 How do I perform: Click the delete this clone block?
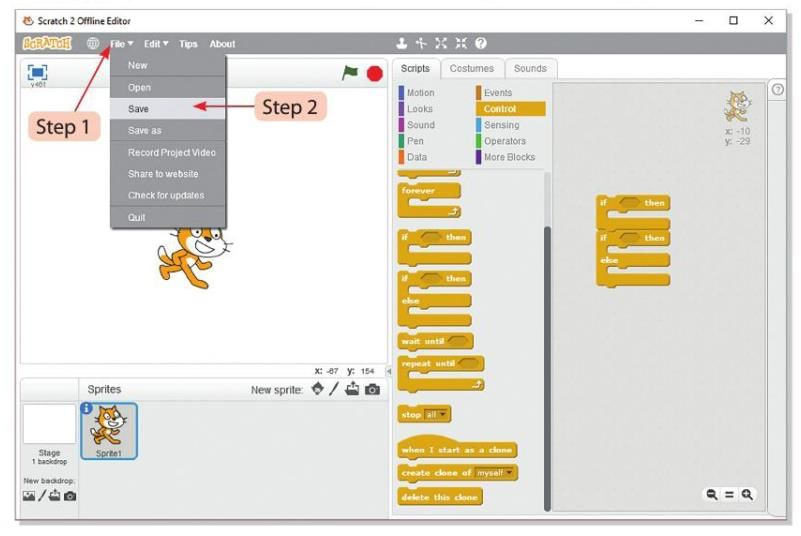pos(439,497)
